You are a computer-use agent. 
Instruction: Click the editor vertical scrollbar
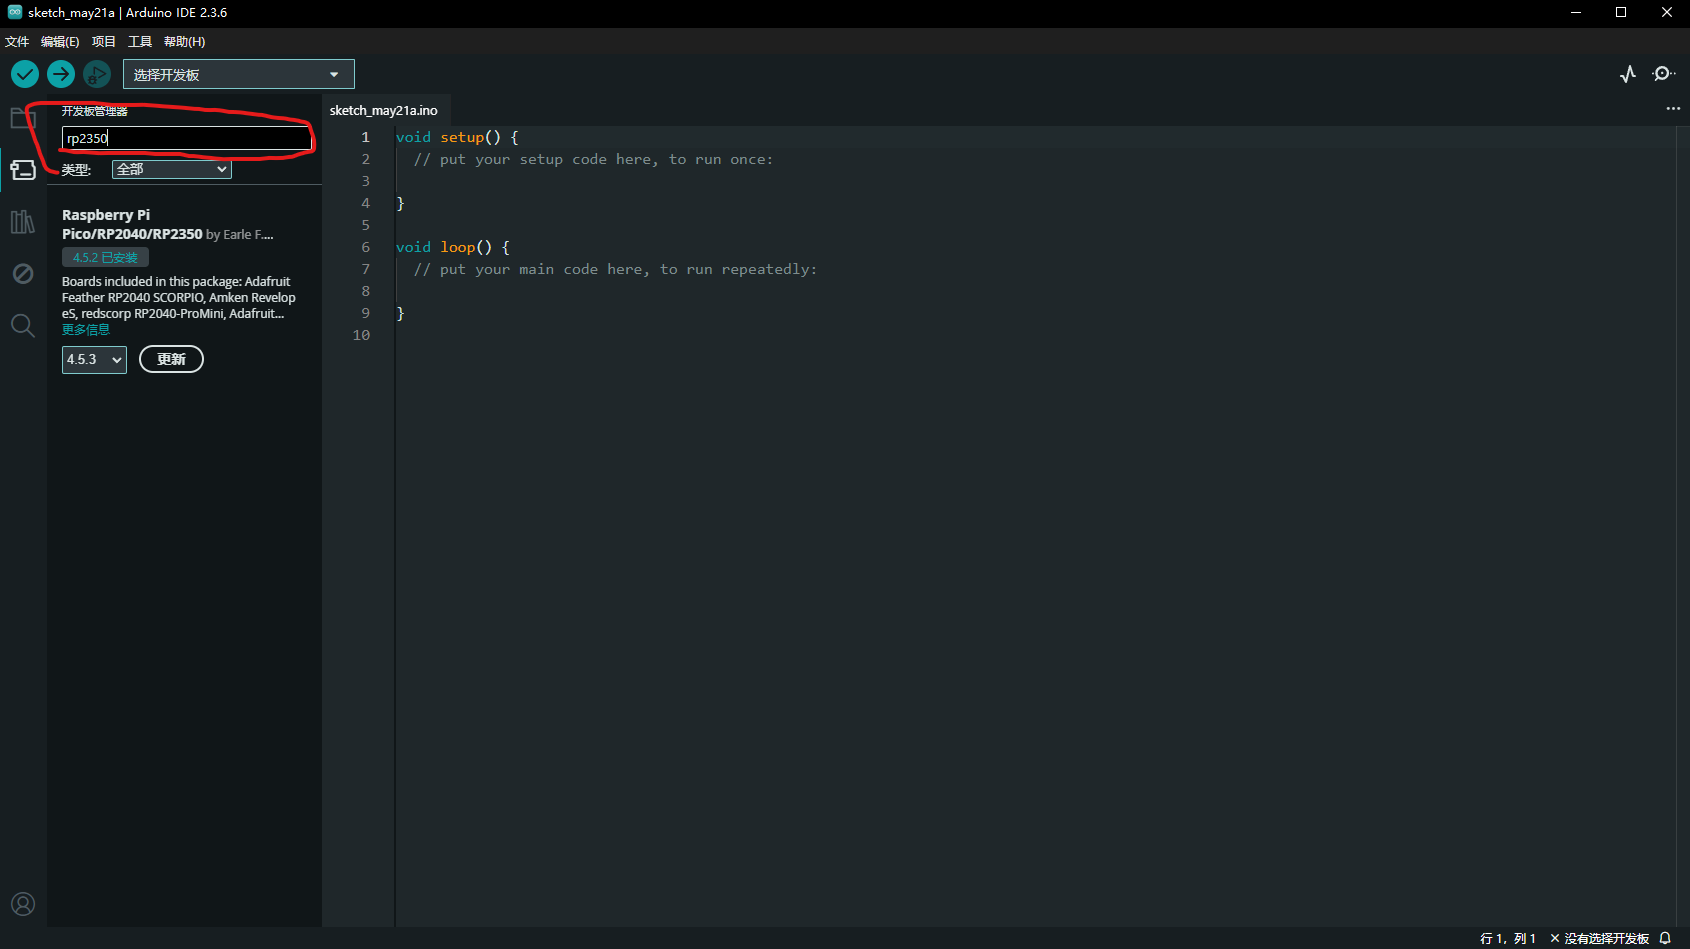point(1683,525)
